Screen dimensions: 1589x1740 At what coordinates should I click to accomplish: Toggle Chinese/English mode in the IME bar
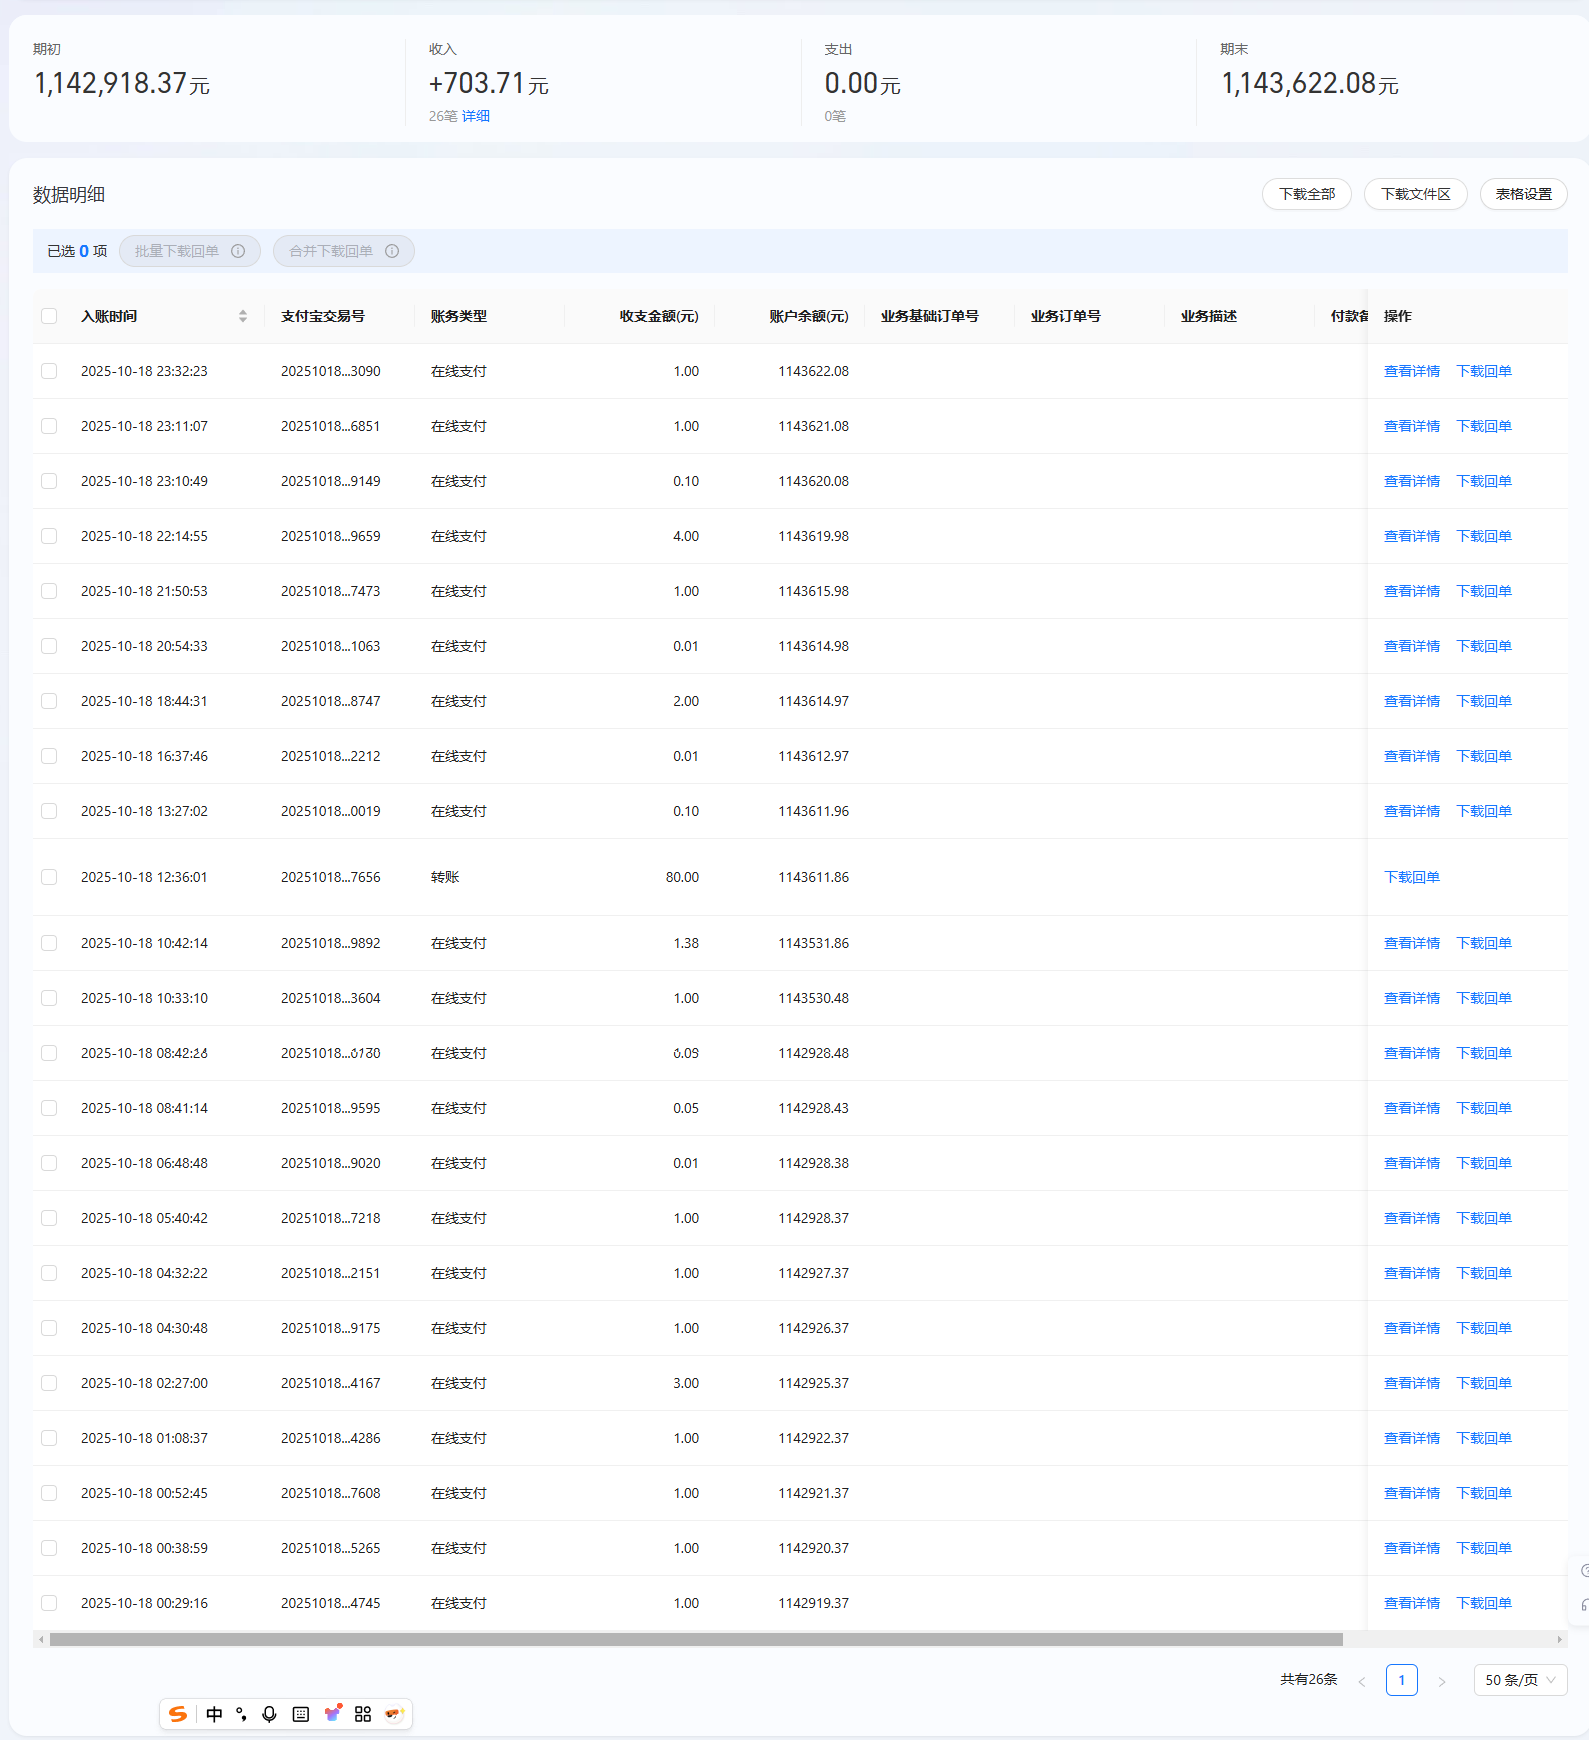click(214, 1714)
